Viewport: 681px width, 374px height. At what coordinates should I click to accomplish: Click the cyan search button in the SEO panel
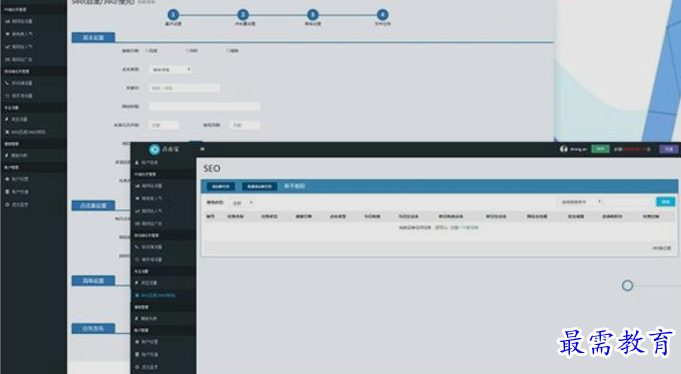click(665, 202)
